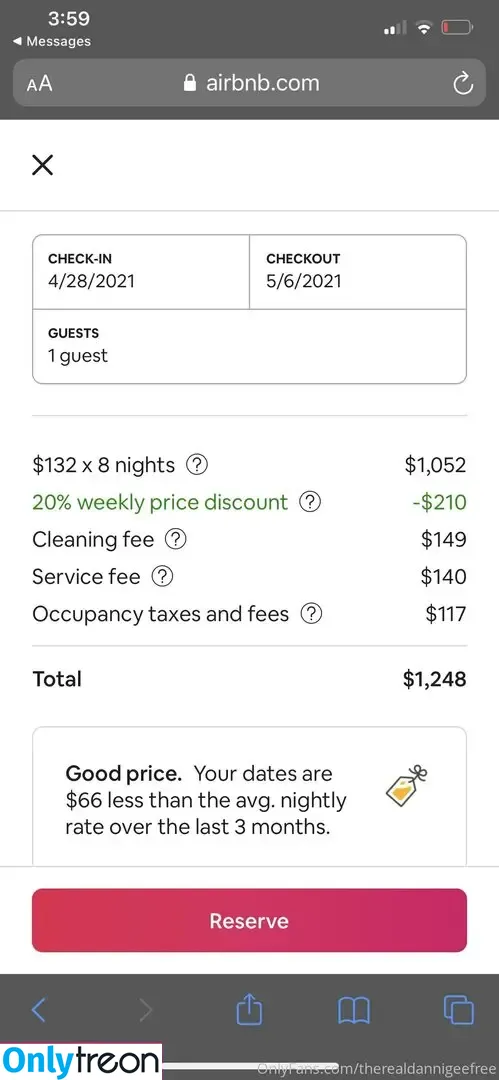Tap the airbnb.com address bar
The height and width of the screenshot is (1080, 499).
click(x=250, y=83)
